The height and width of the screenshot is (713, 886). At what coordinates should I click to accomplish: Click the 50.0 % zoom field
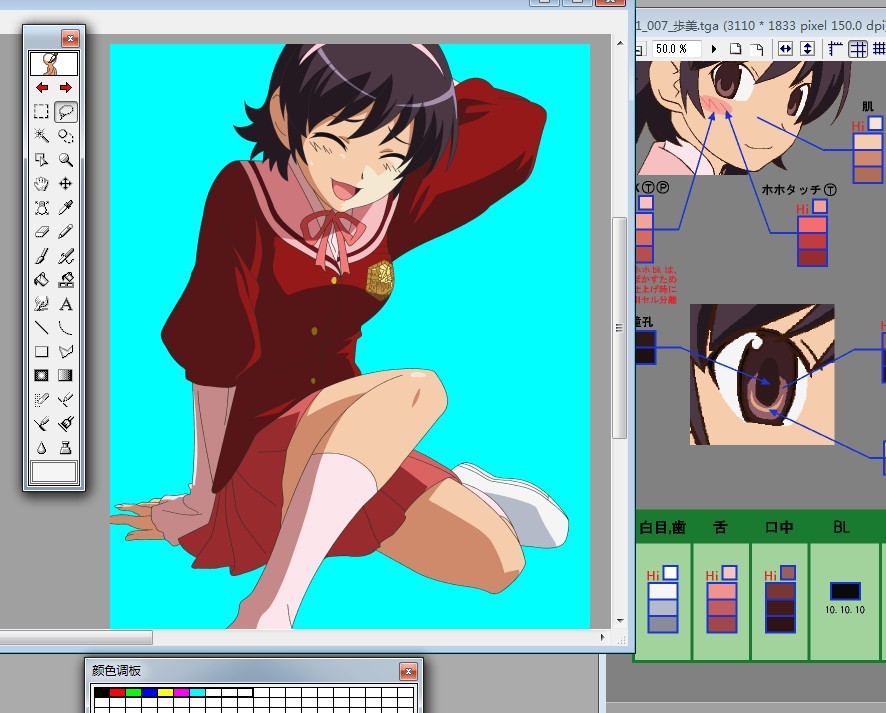coord(675,49)
